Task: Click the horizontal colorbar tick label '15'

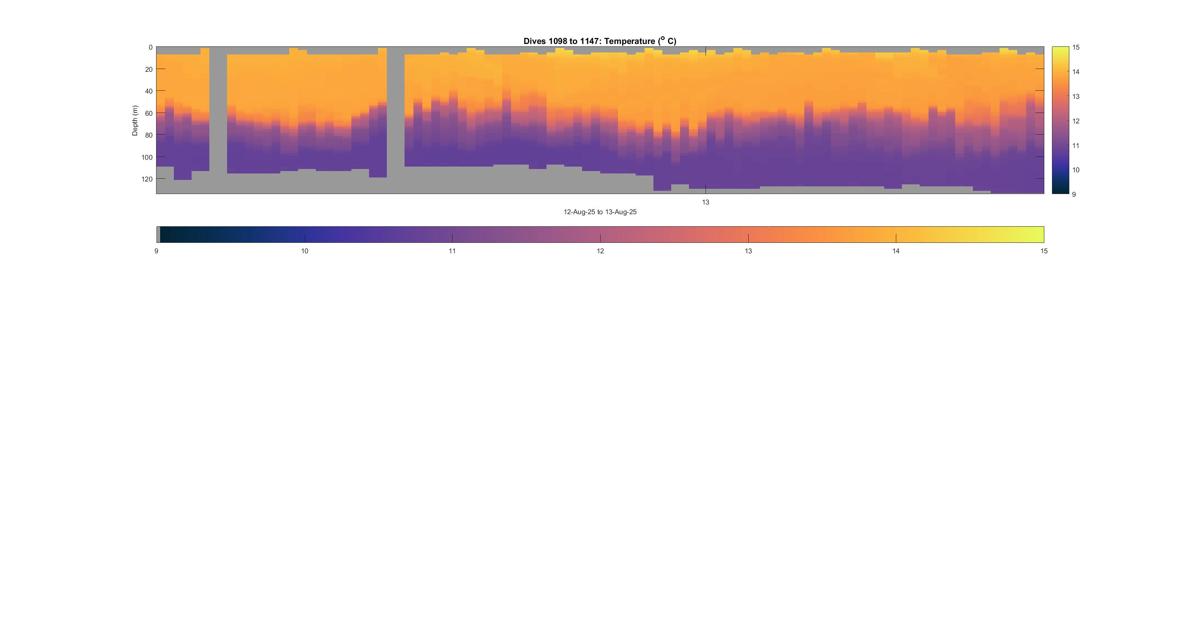Action: (x=1044, y=252)
